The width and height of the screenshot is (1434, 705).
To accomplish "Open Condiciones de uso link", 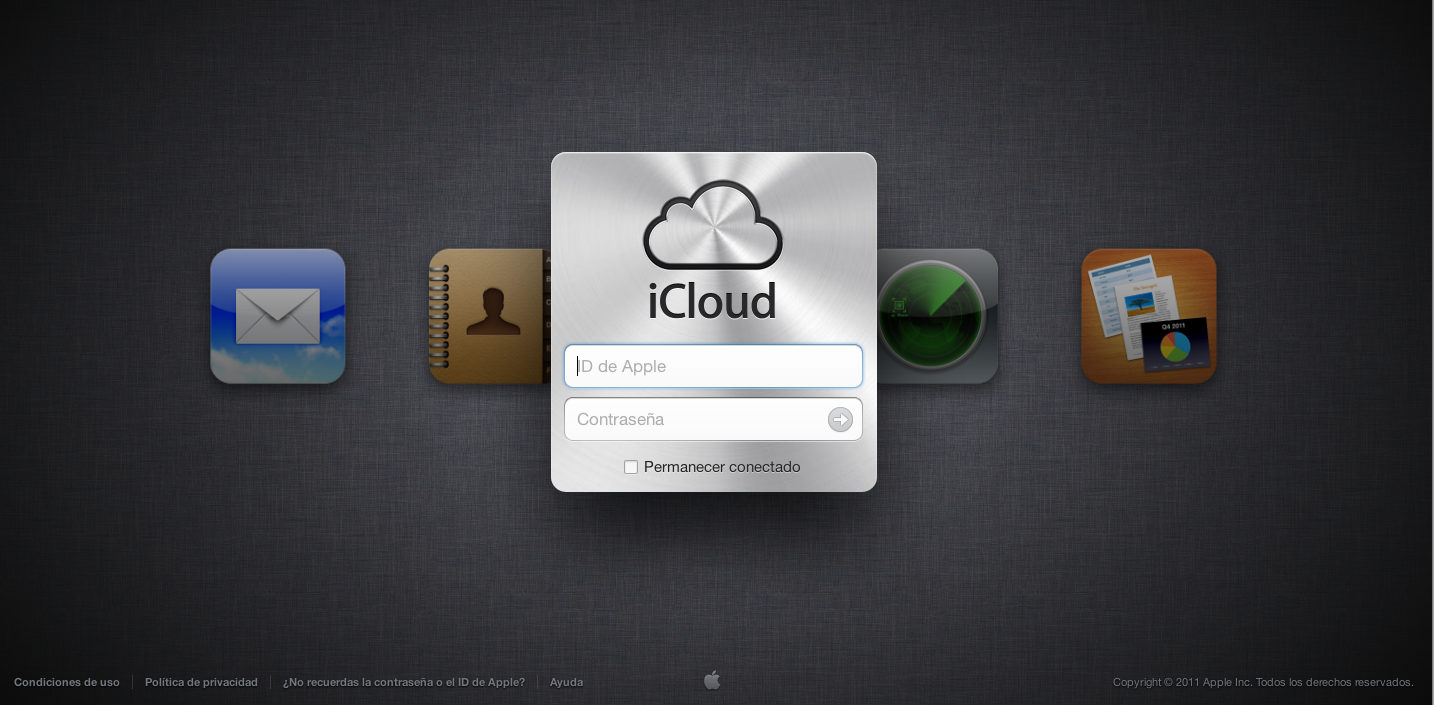I will (67, 682).
